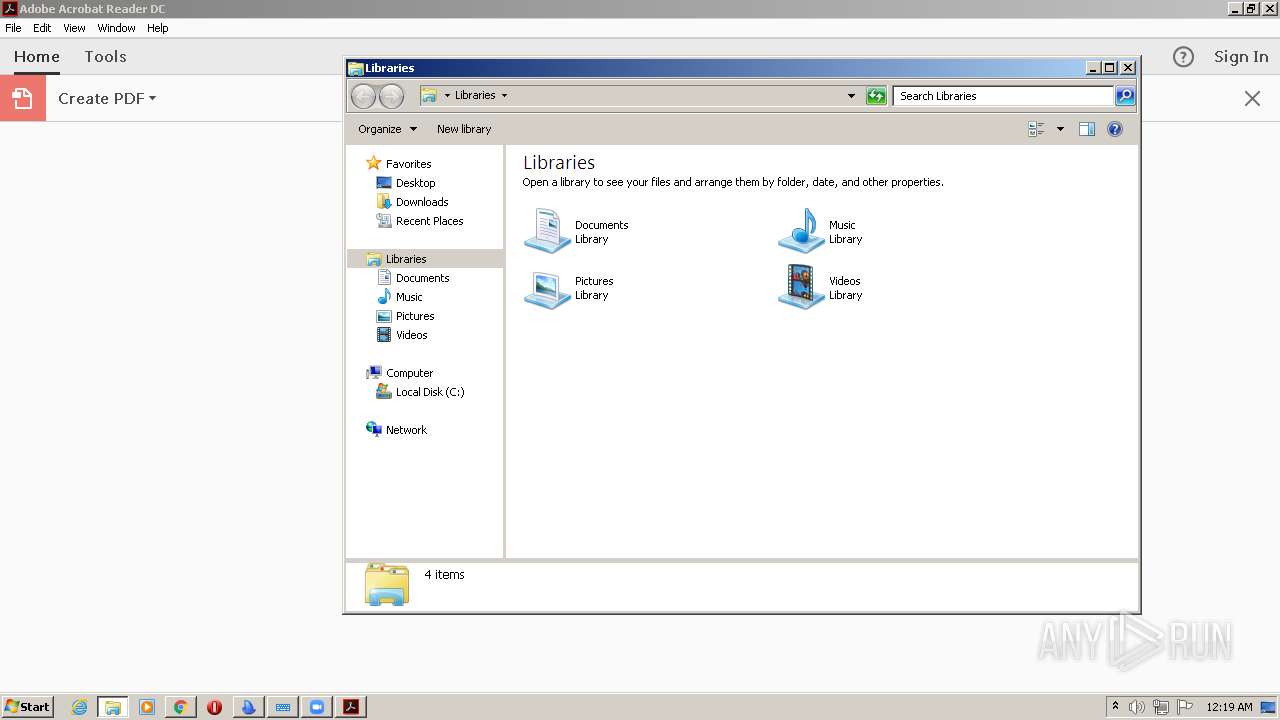This screenshot has width=1280, height=720.
Task: Switch to the Tools tab in Acrobat
Action: pos(105,57)
